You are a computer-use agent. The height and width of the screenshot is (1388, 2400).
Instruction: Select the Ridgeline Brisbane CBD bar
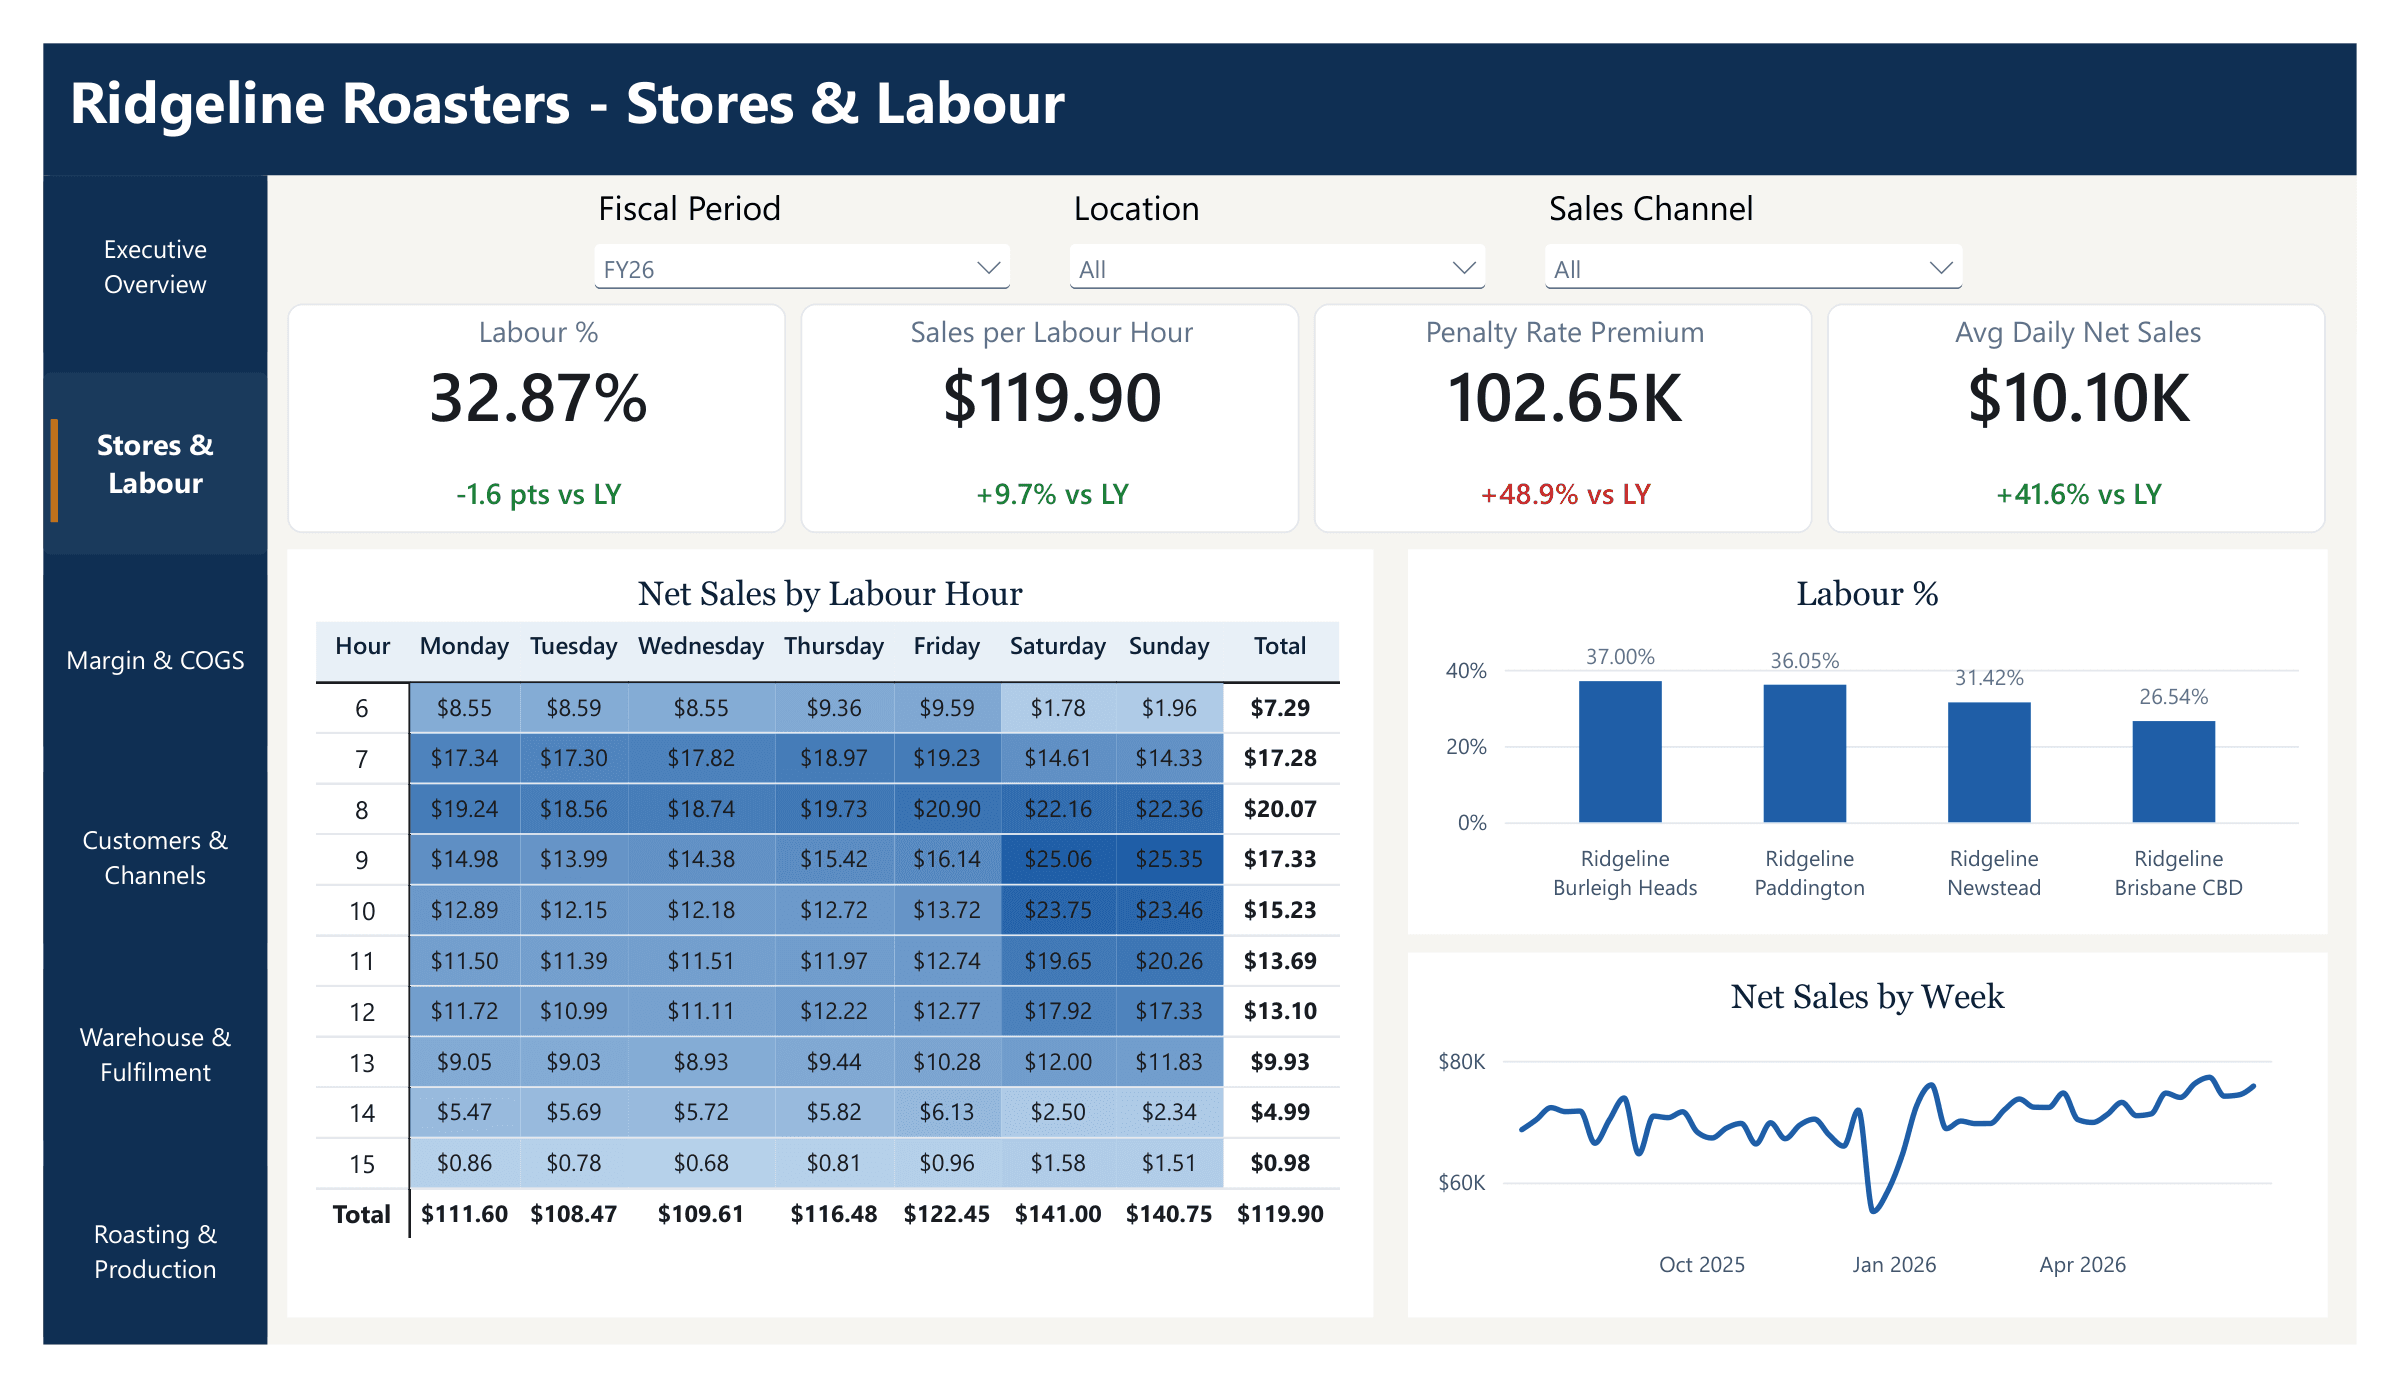coord(2174,772)
